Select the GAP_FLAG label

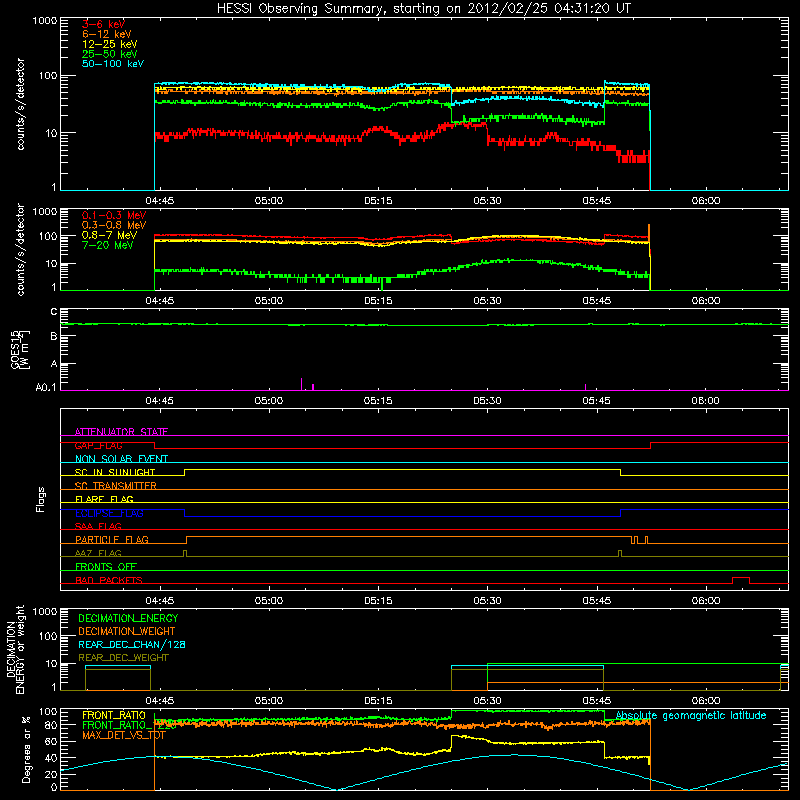click(x=98, y=445)
